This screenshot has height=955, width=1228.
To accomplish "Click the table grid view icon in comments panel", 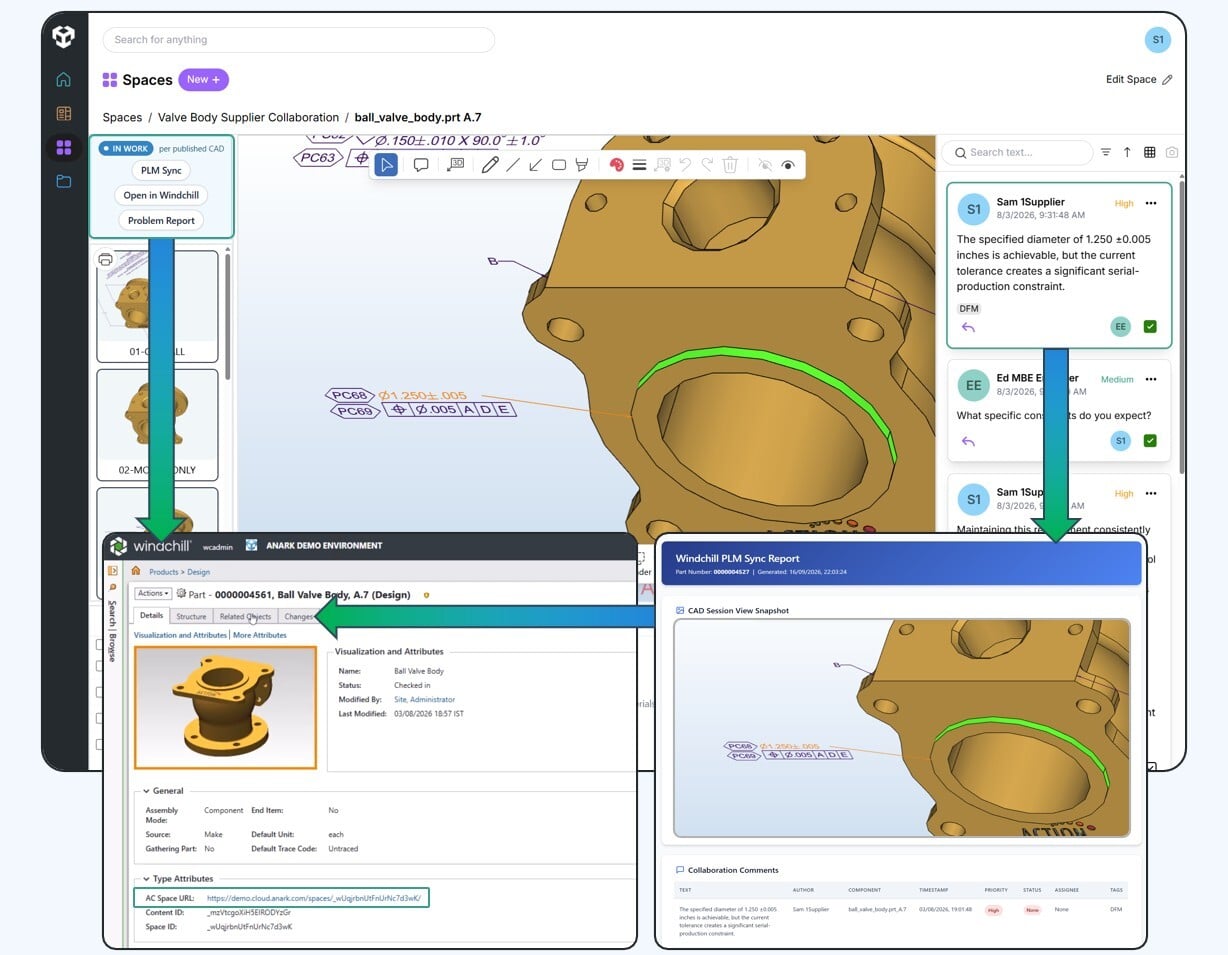I will 1150,152.
